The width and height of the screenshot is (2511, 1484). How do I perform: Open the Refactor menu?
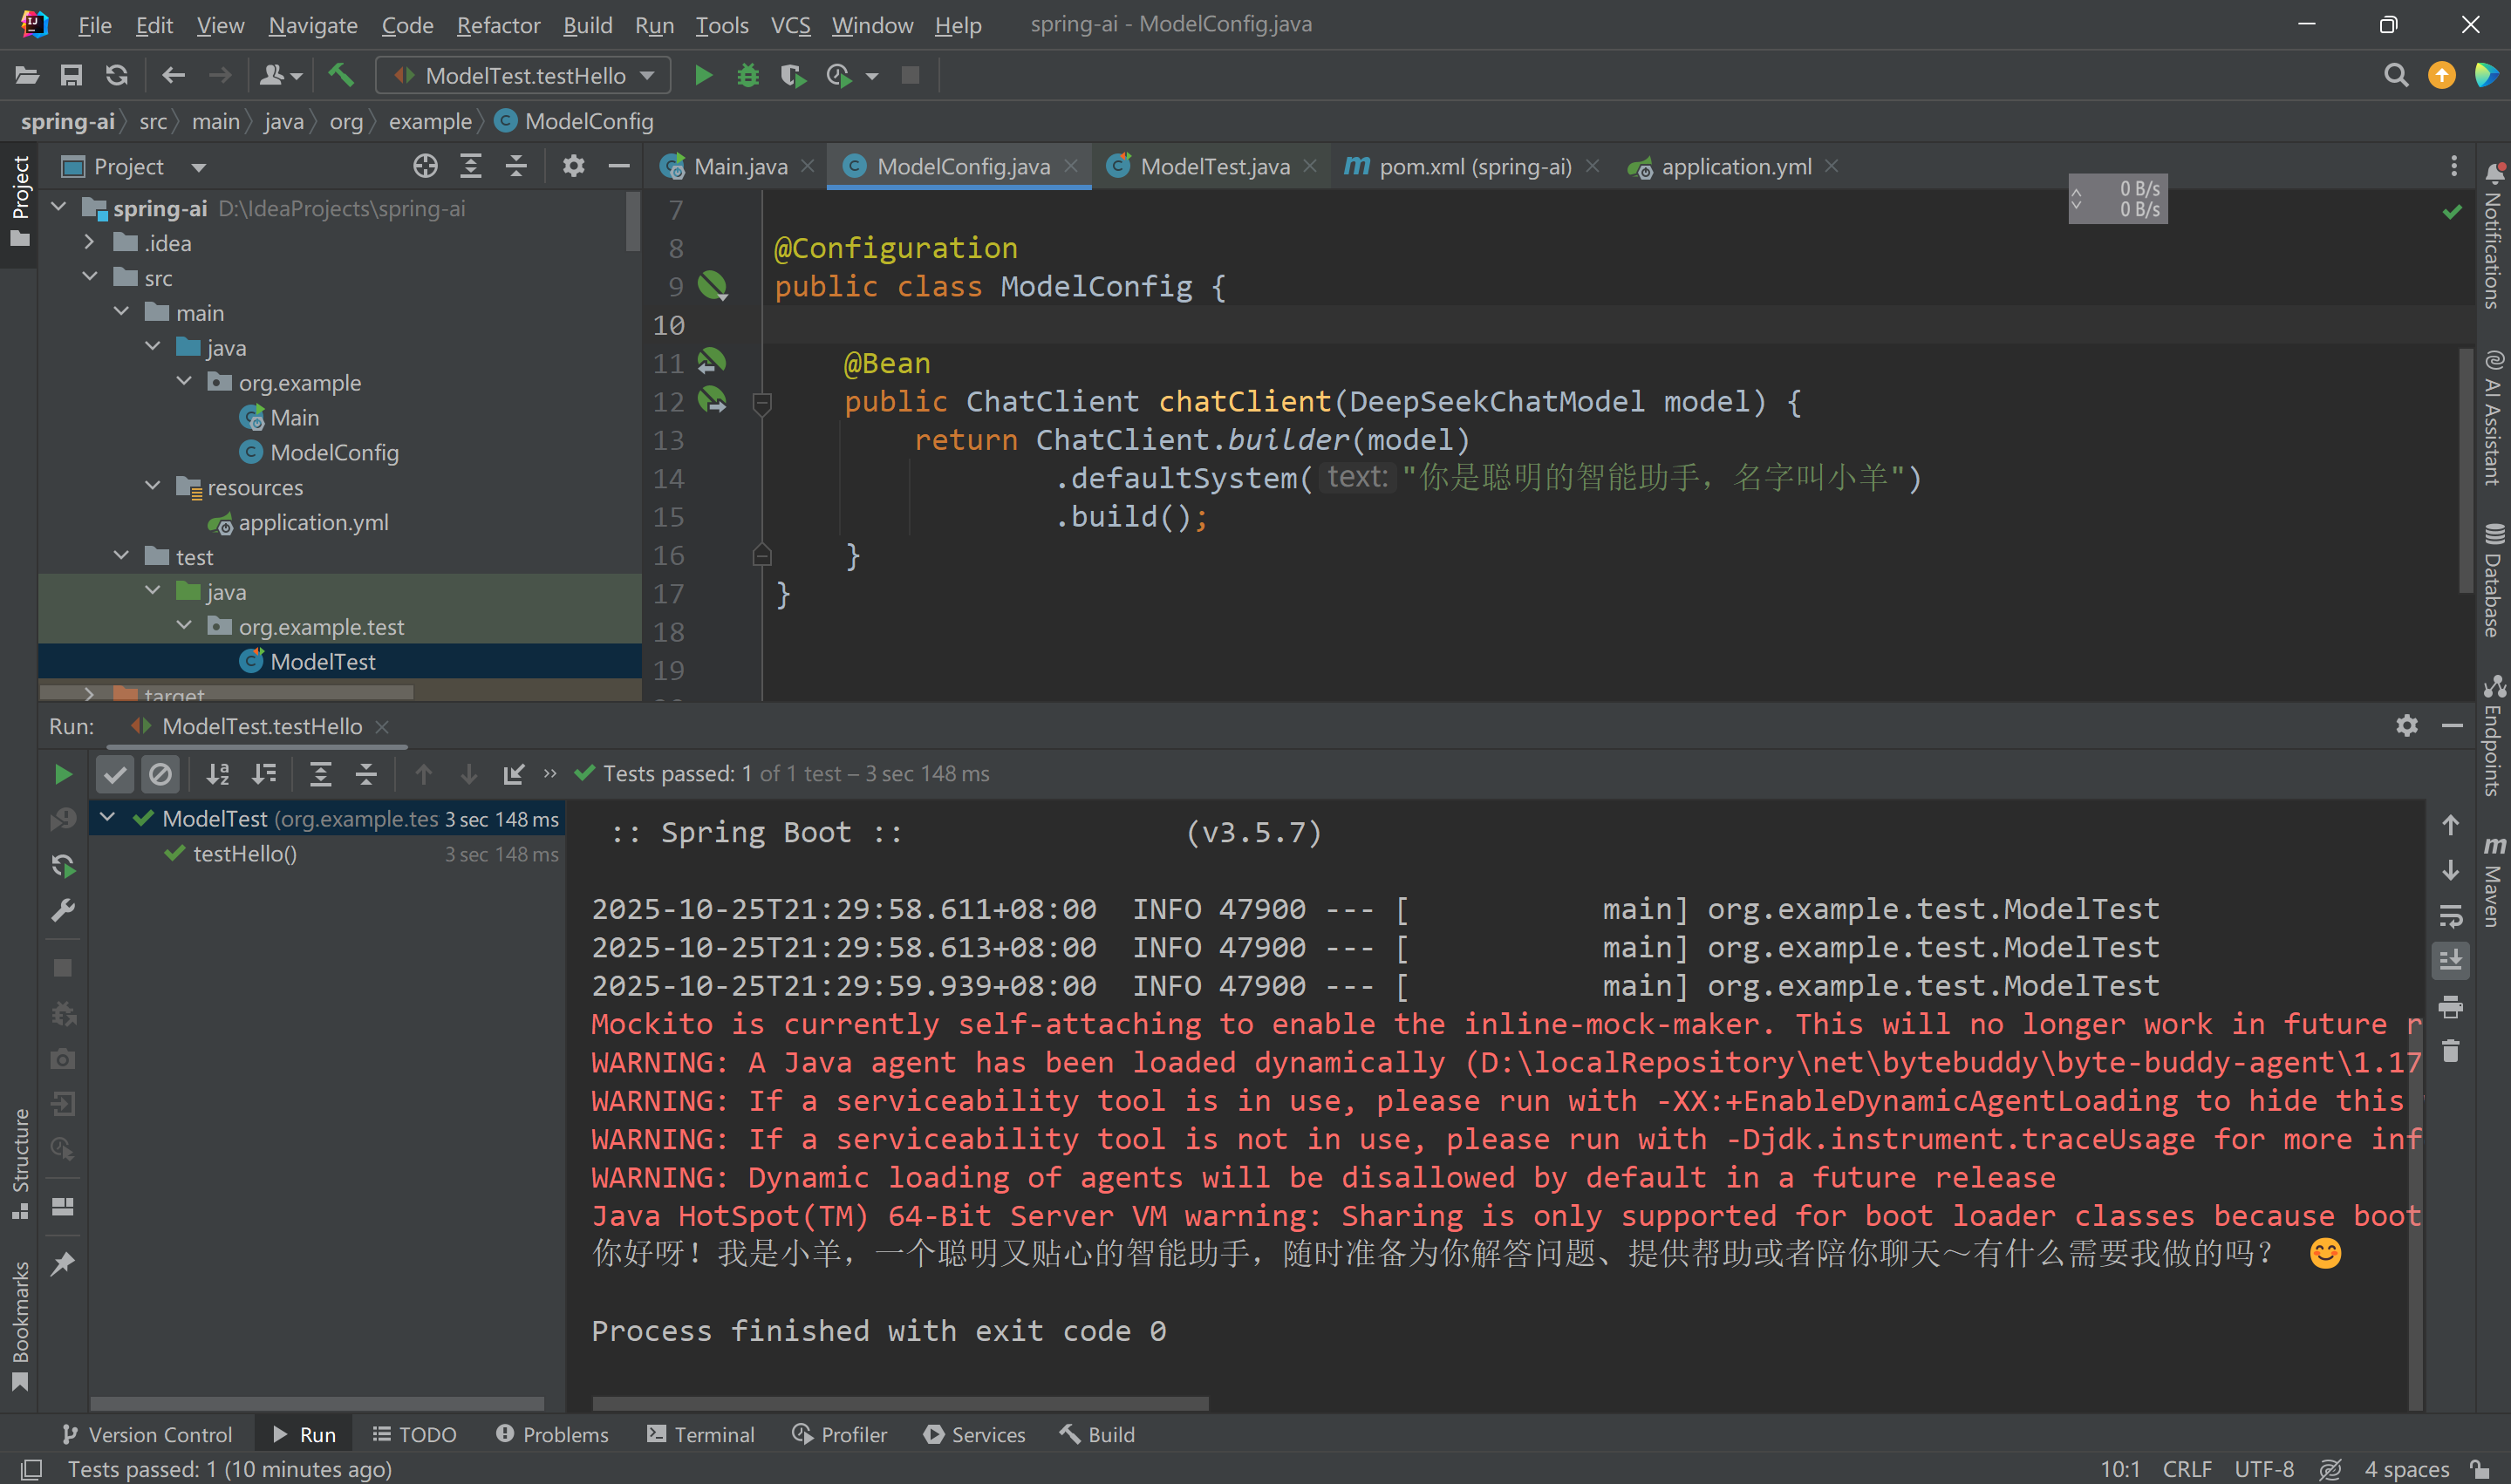point(498,25)
